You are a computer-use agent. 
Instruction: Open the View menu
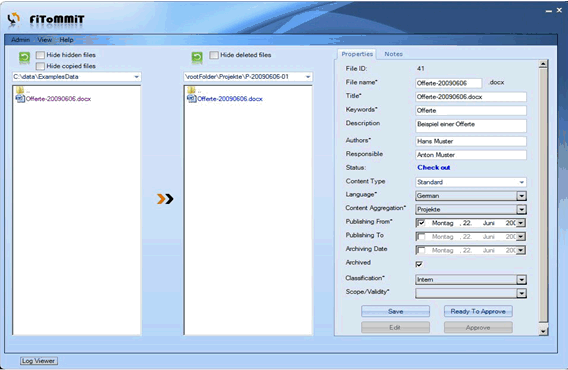(45, 40)
